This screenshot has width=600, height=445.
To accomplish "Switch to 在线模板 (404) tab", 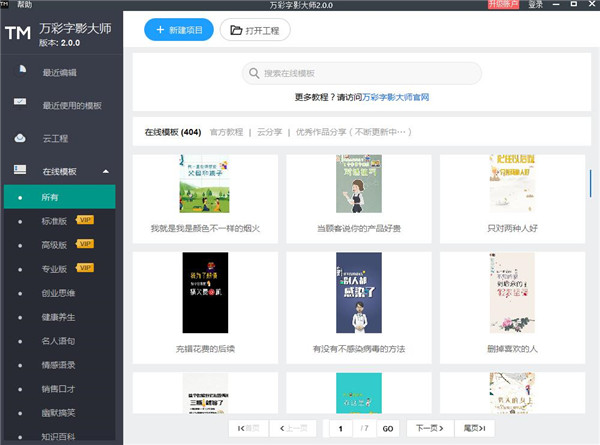I will (x=173, y=132).
